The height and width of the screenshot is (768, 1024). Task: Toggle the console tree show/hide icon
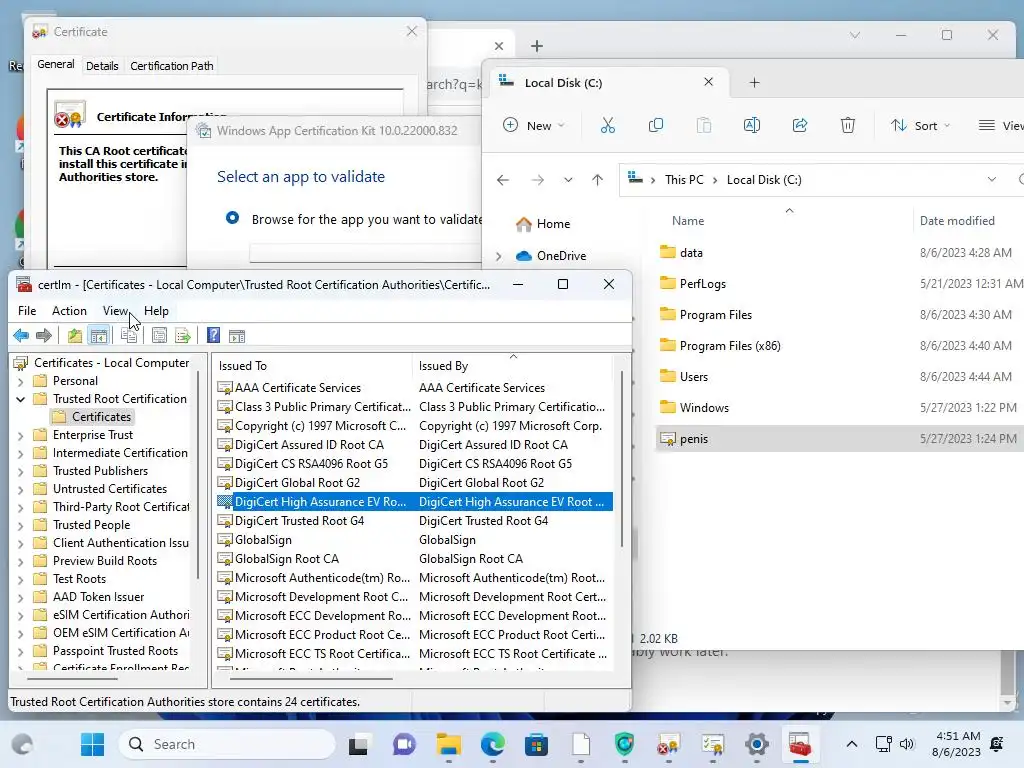(x=99, y=336)
